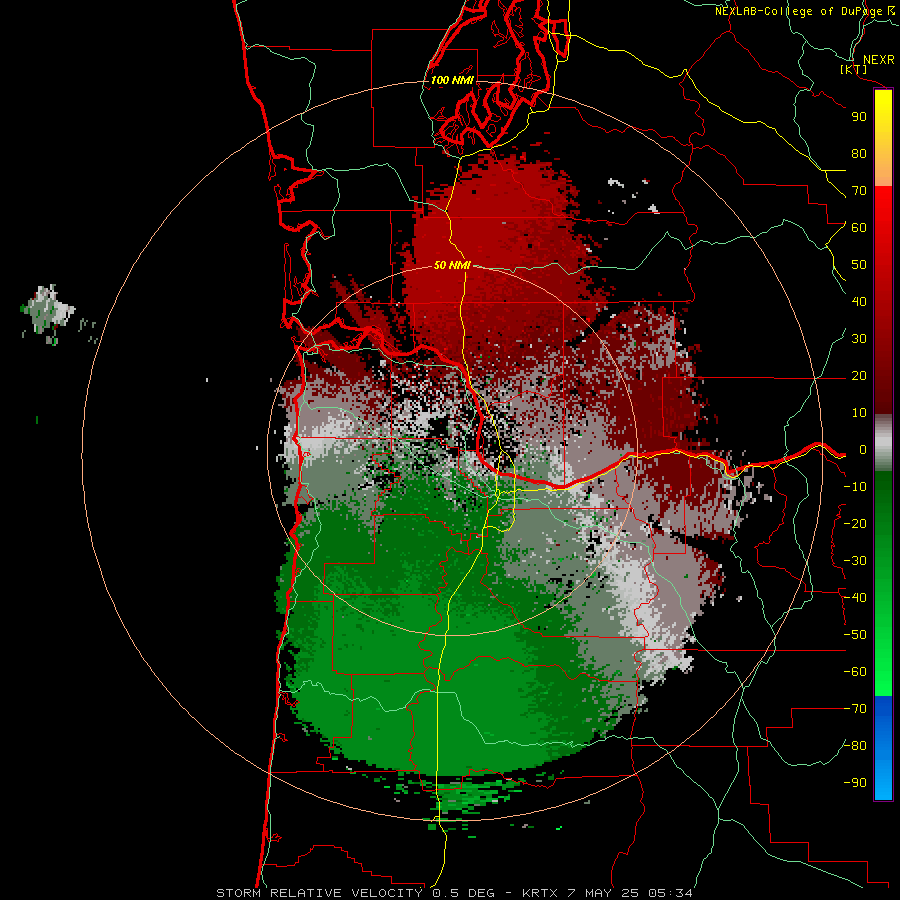Screen dimensions: 900x900
Task: Click the -80 value on the velocity scale
Action: (855, 746)
